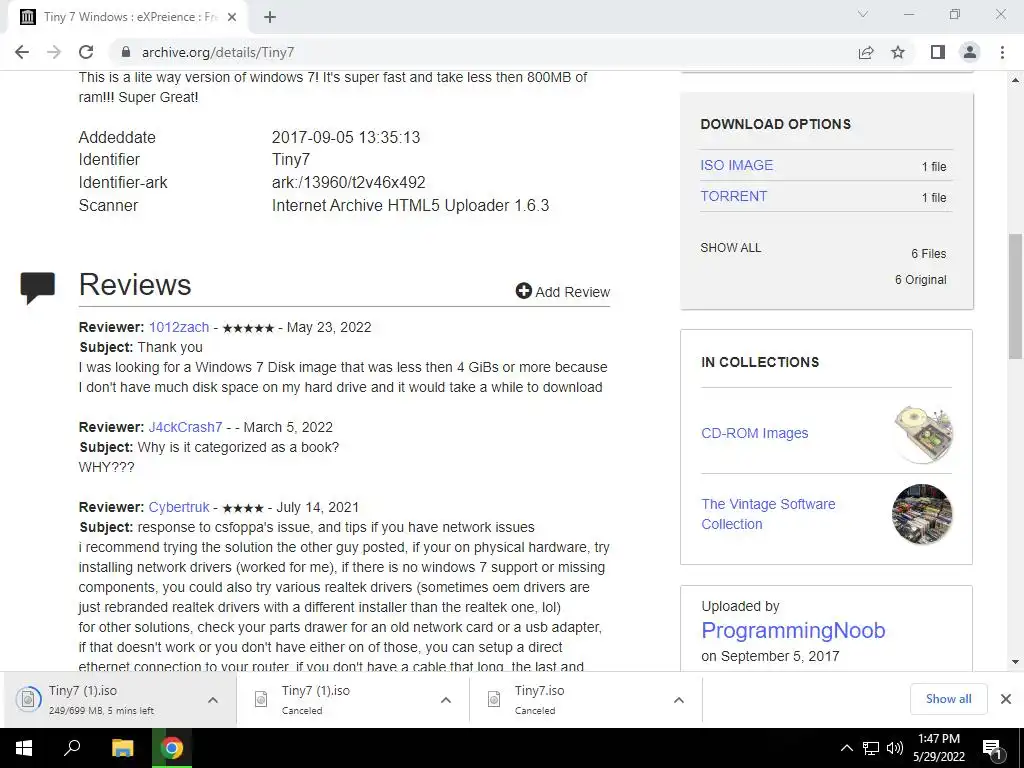Open the Chrome three-dot menu
Image resolution: width=1024 pixels, height=768 pixels.
tap(1002, 52)
